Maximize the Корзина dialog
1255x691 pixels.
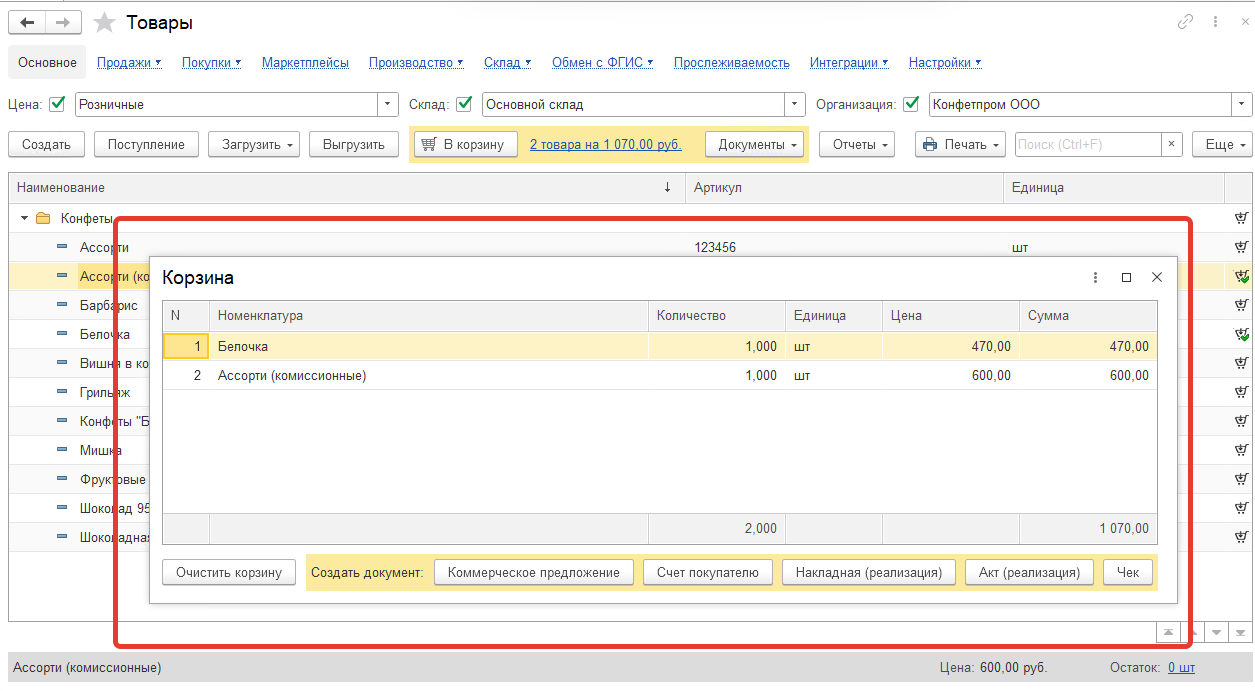point(1126,278)
